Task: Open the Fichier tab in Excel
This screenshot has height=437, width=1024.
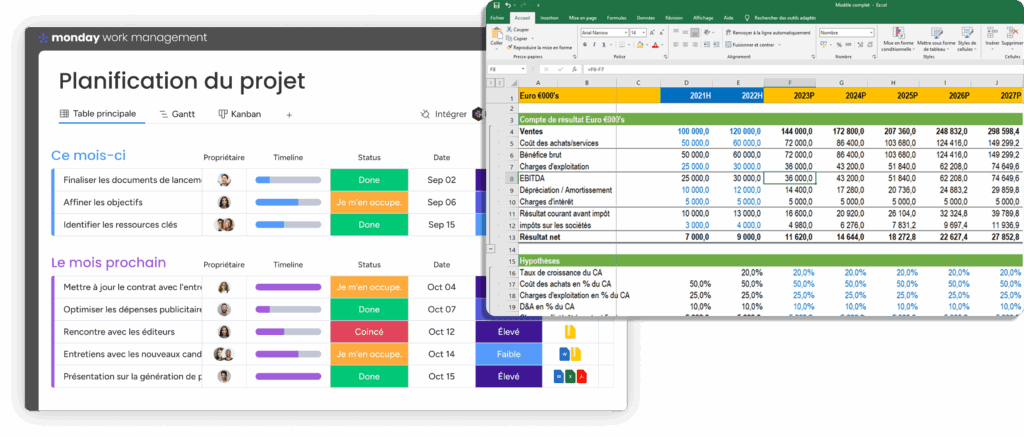Action: click(497, 18)
